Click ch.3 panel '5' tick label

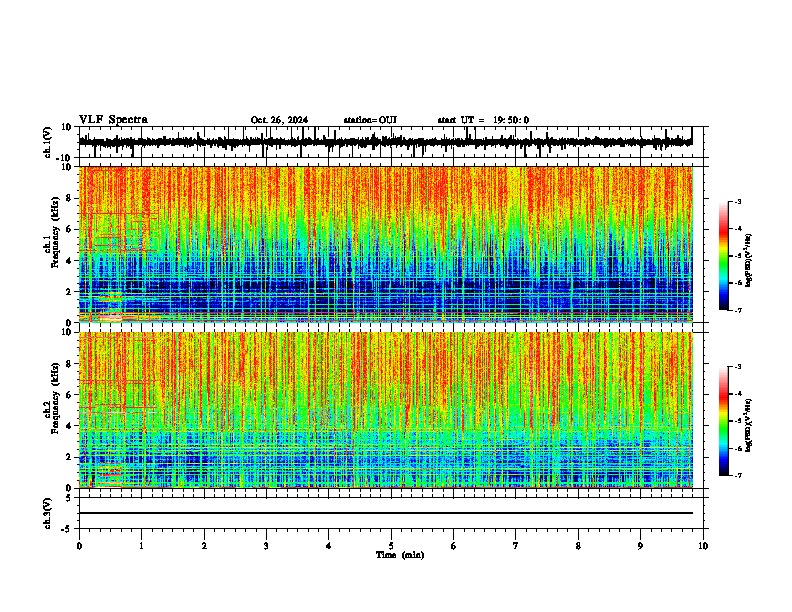pos(69,498)
